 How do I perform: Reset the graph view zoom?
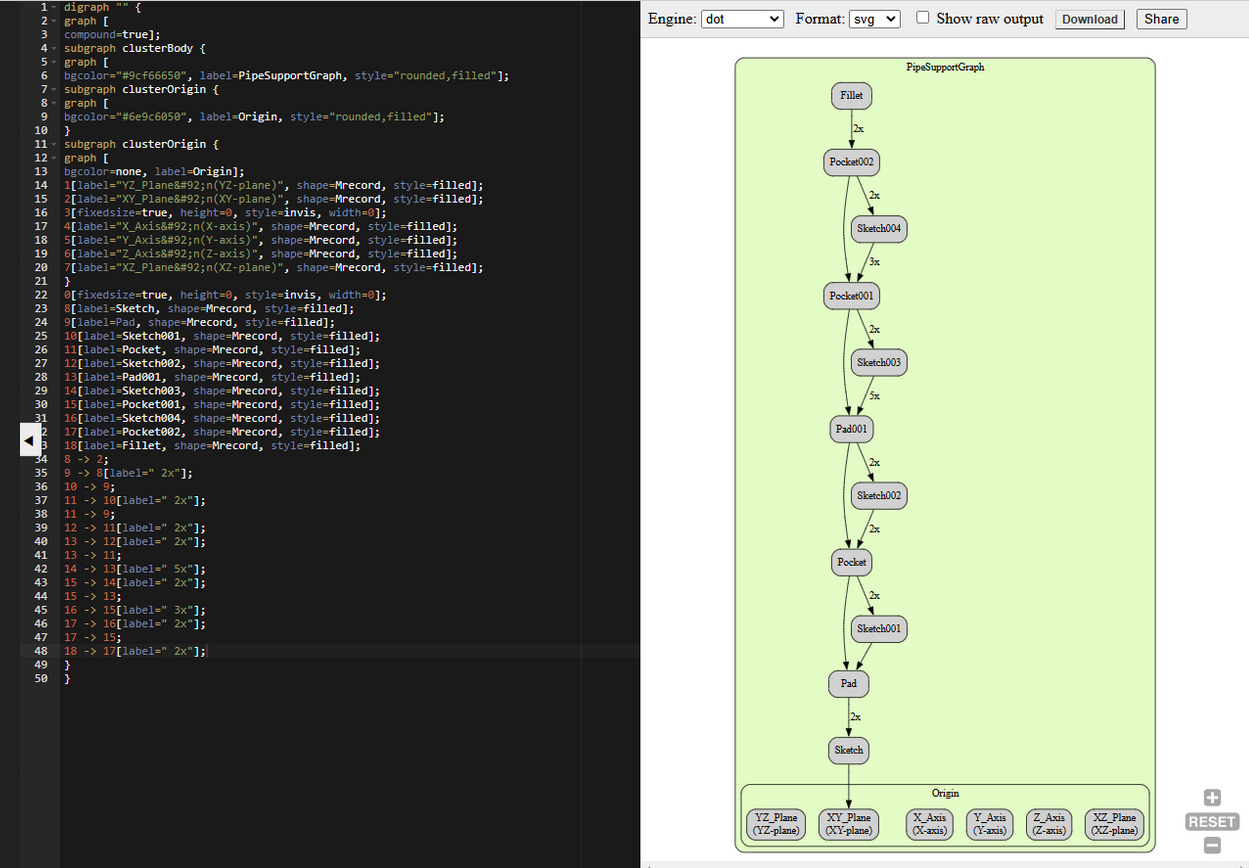pyautogui.click(x=1212, y=822)
